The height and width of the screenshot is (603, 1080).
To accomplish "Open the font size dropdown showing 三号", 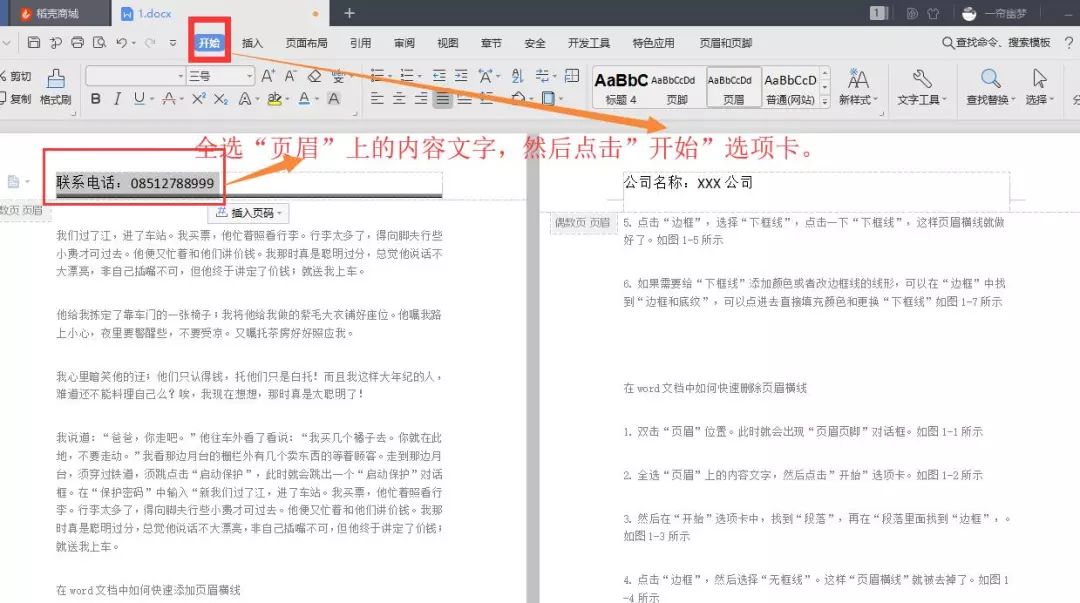I will click(221, 76).
